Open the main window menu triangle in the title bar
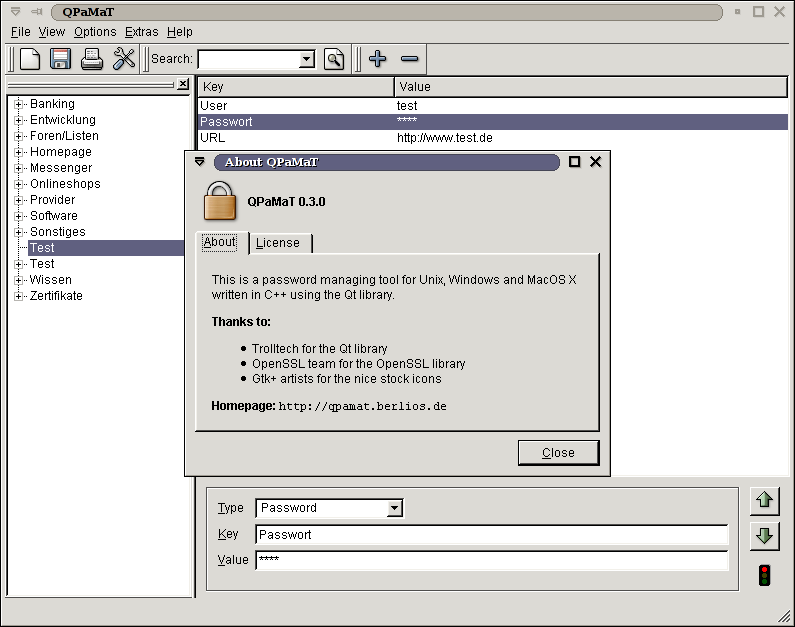795x627 pixels. point(16,11)
